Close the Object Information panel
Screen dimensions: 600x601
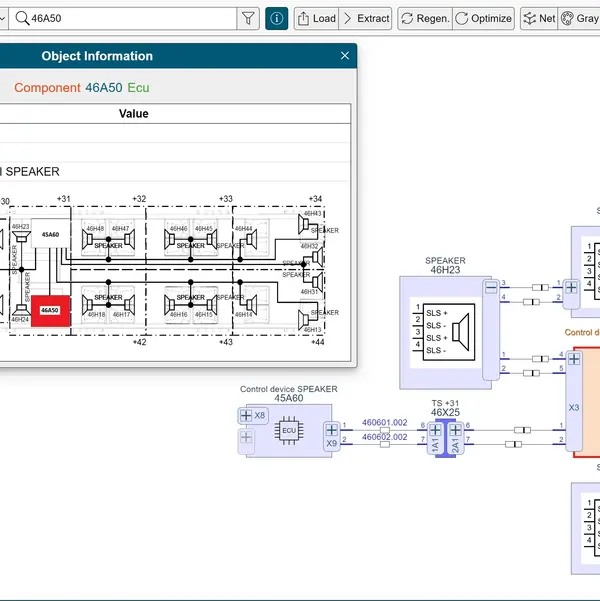tap(345, 56)
